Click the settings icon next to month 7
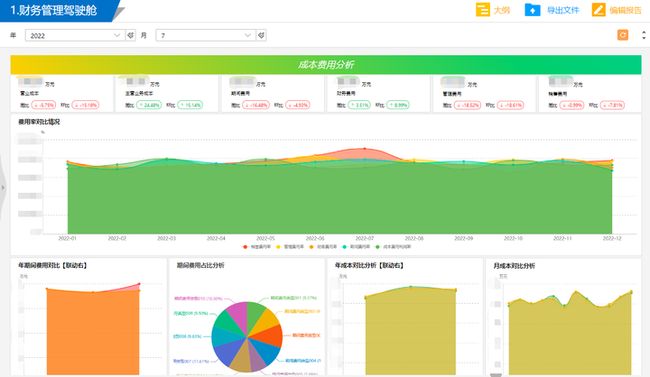This screenshot has width=650, height=377. [x=261, y=35]
